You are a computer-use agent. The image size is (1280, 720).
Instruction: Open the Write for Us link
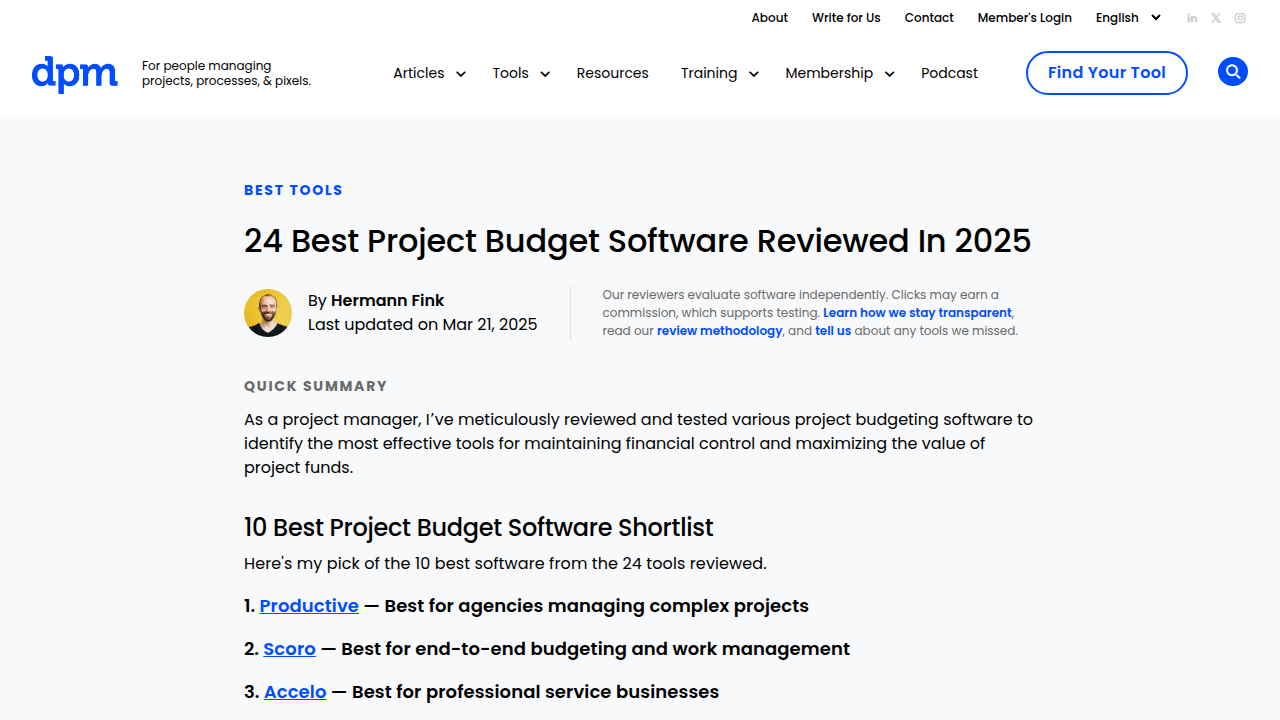tap(846, 18)
